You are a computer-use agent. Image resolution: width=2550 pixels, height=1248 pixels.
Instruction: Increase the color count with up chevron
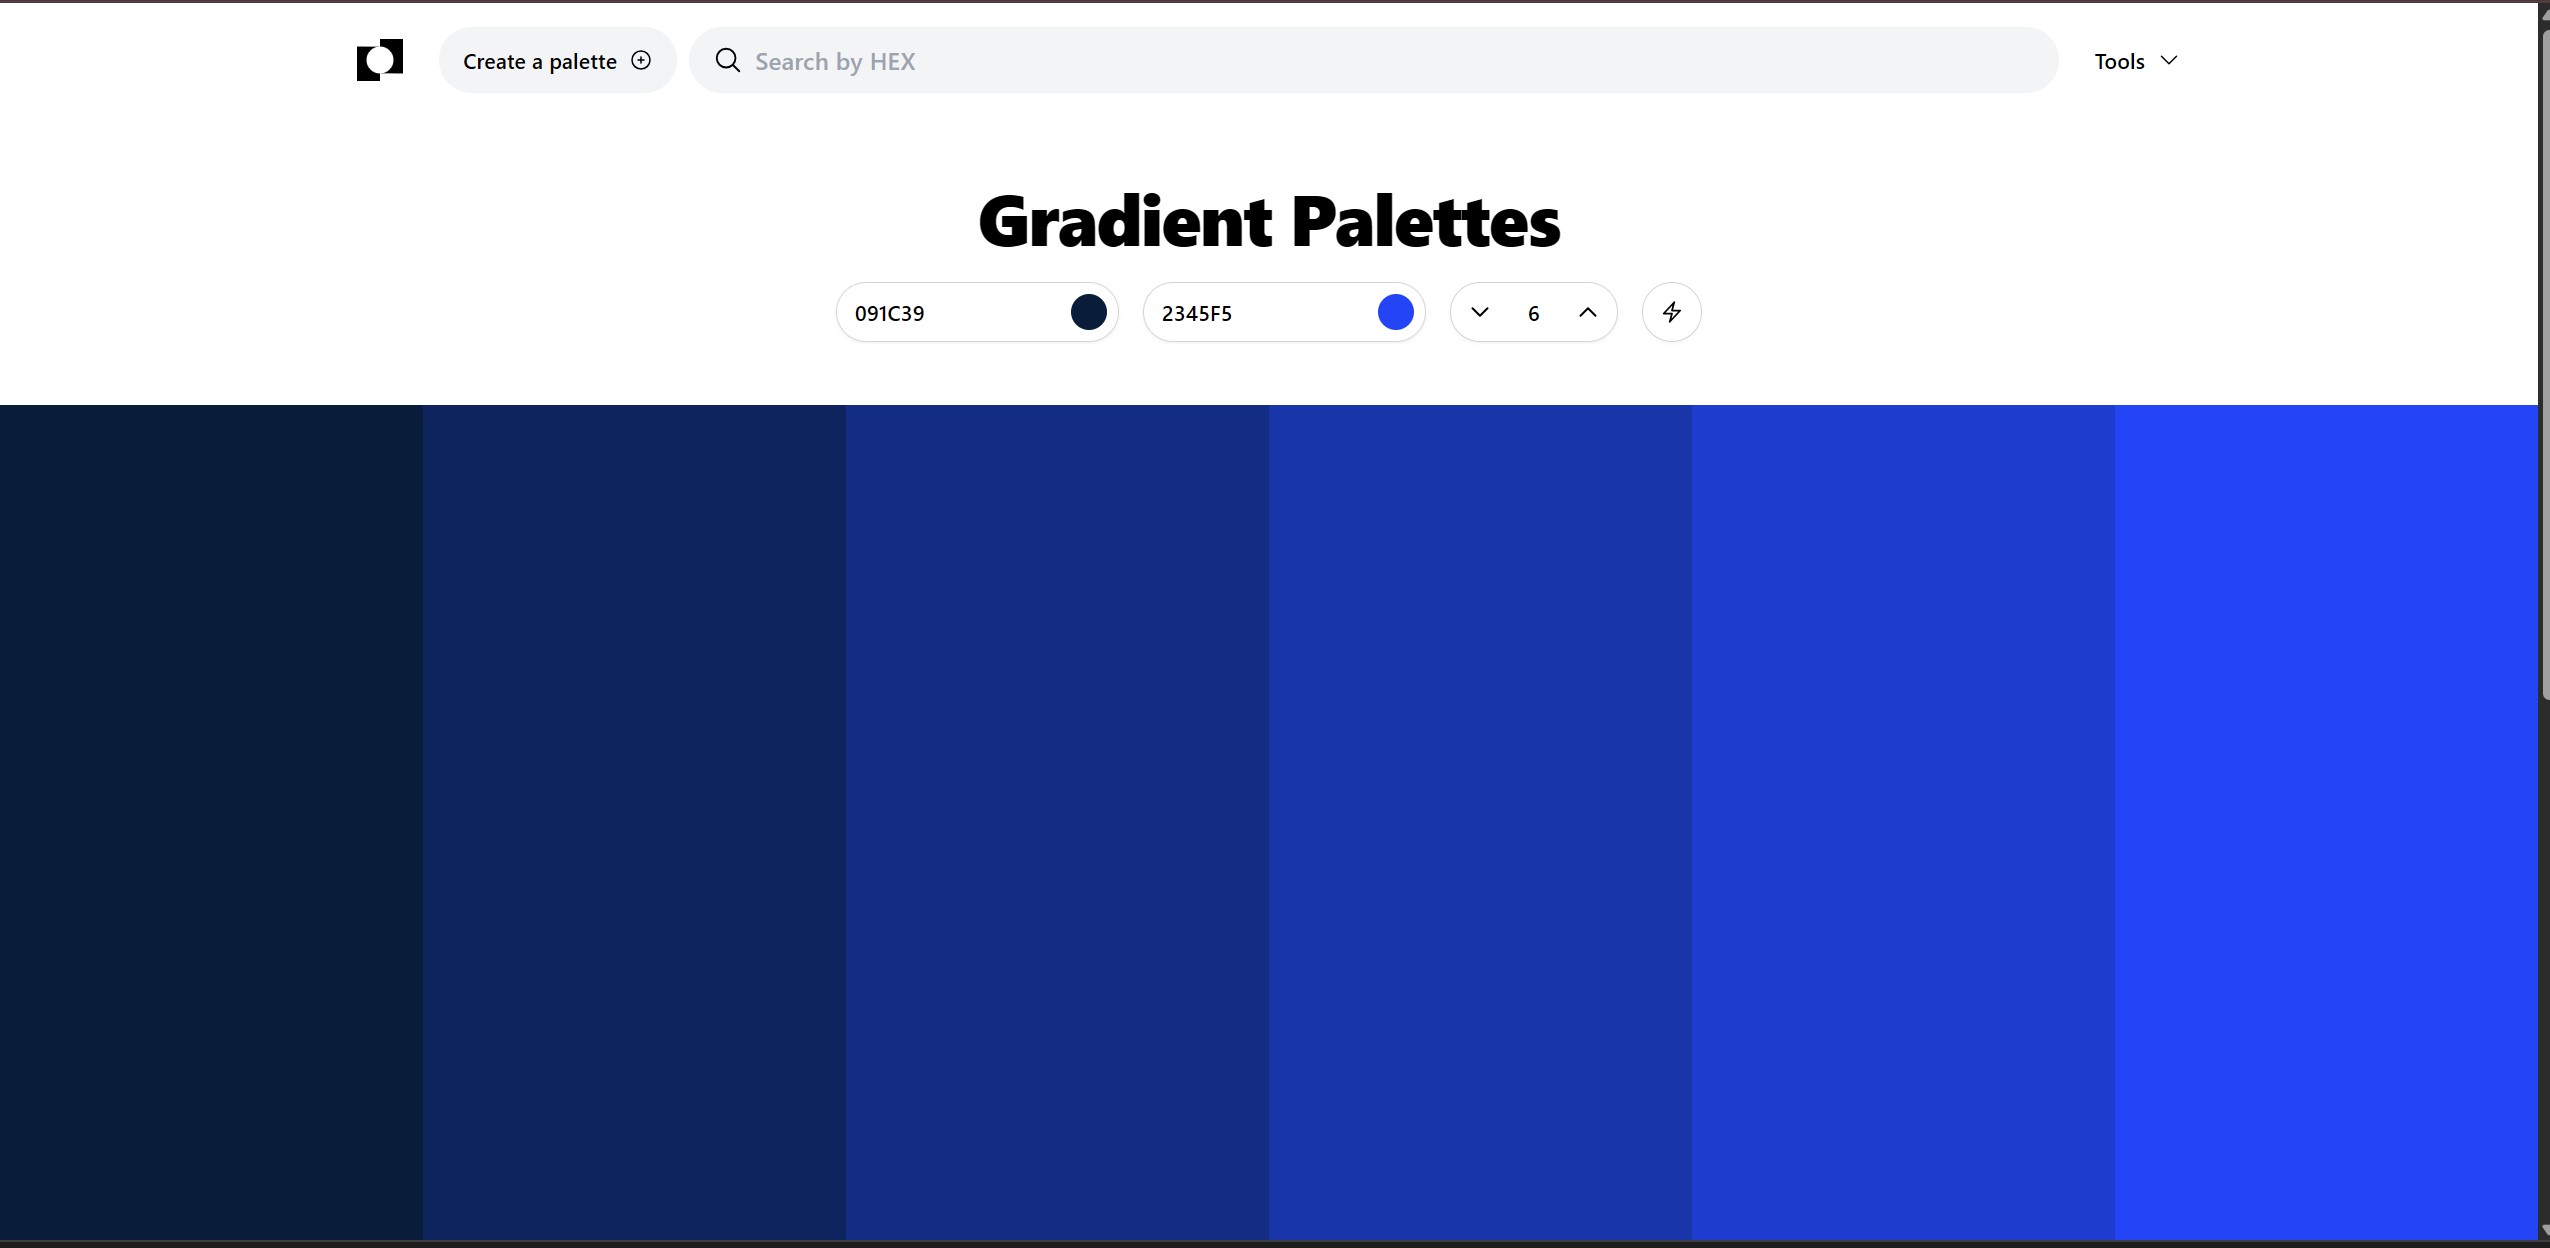1587,312
